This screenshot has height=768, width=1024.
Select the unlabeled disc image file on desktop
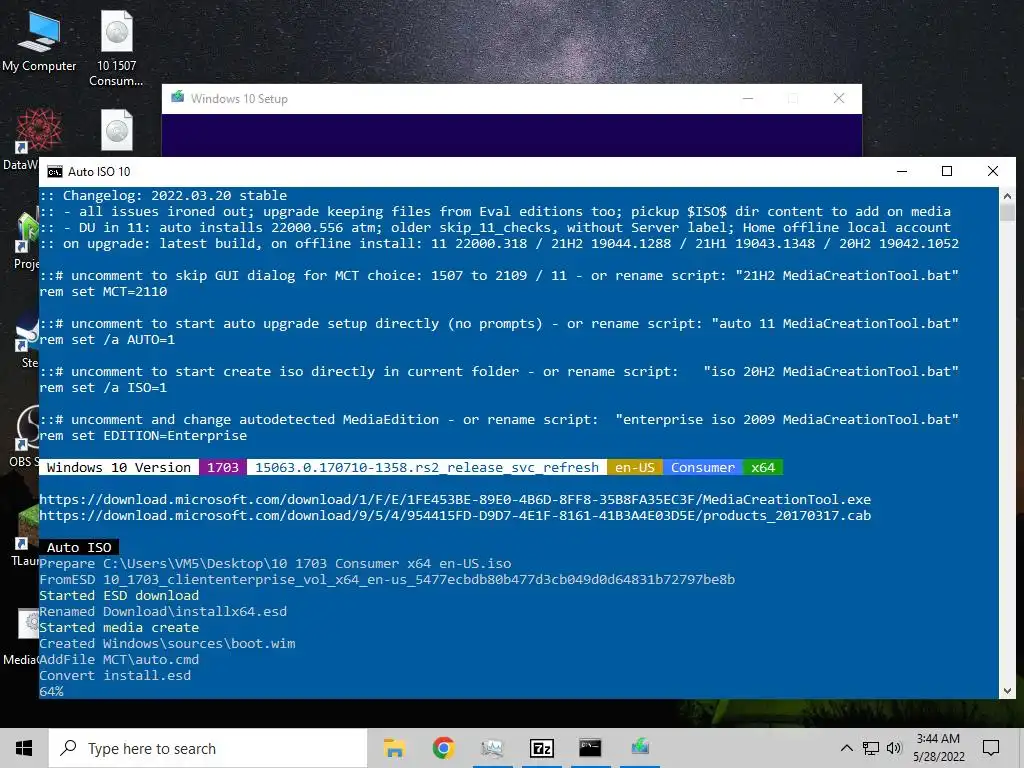tap(117, 130)
